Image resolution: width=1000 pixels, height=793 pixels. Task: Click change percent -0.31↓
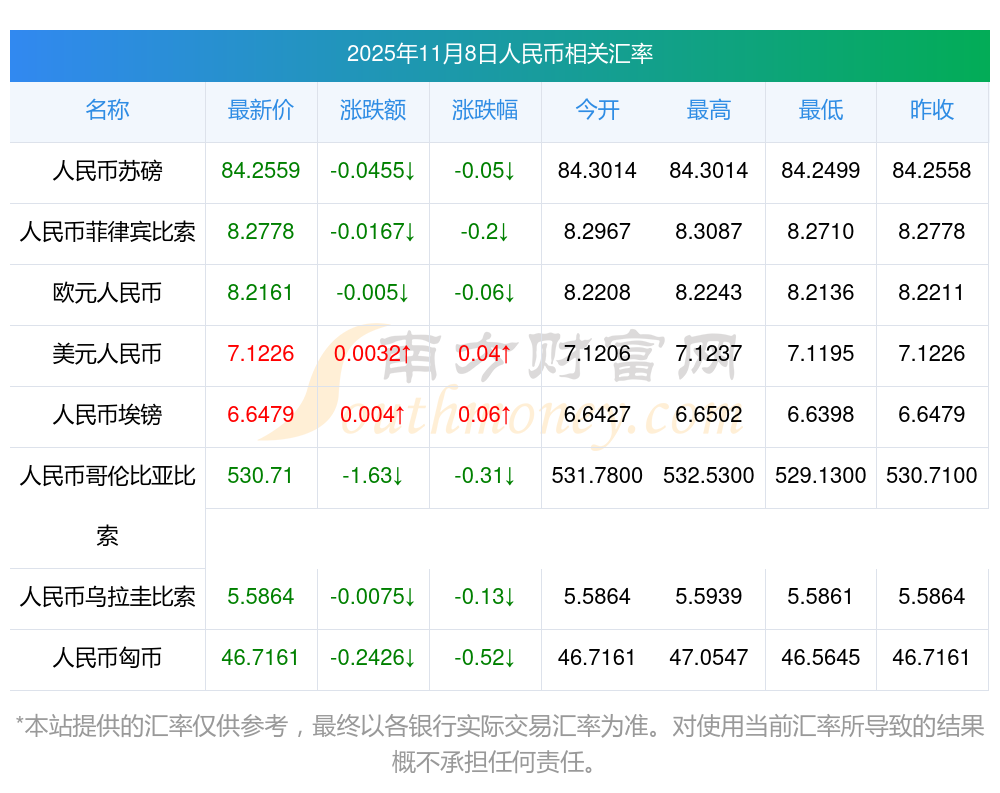[x=485, y=475]
